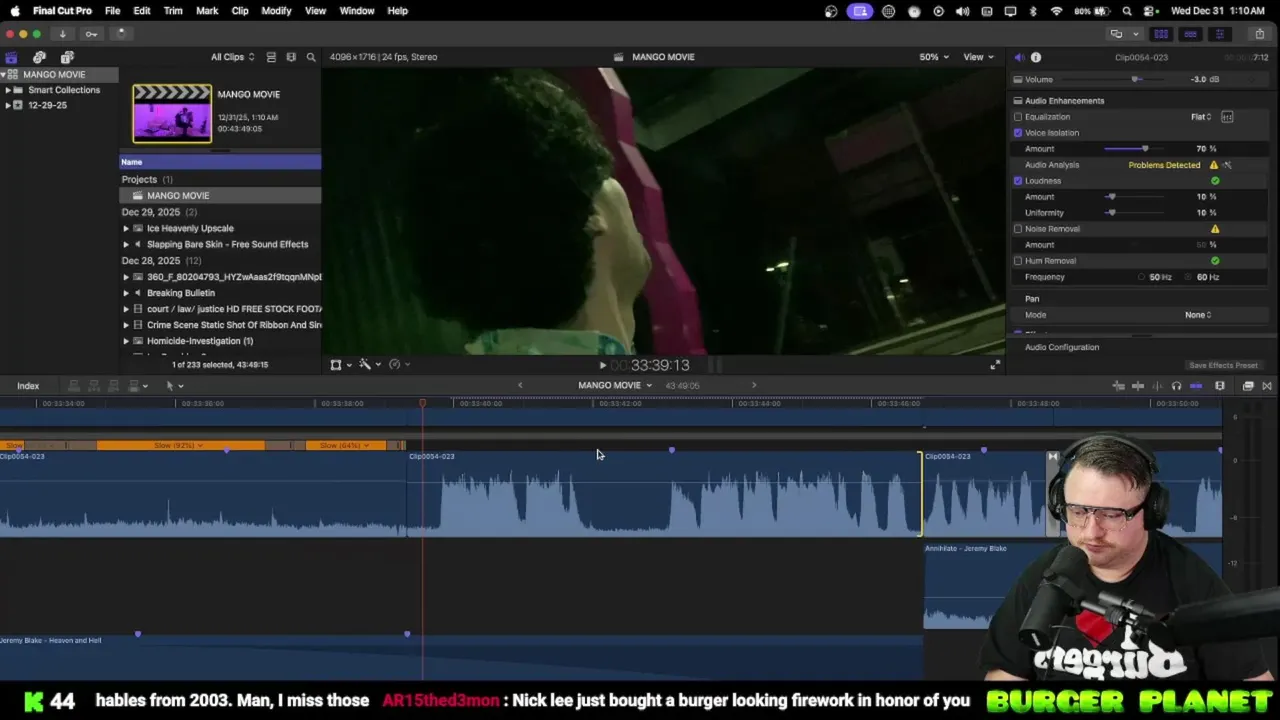Click the viewer Play button
This screenshot has width=1280, height=720.
point(602,365)
